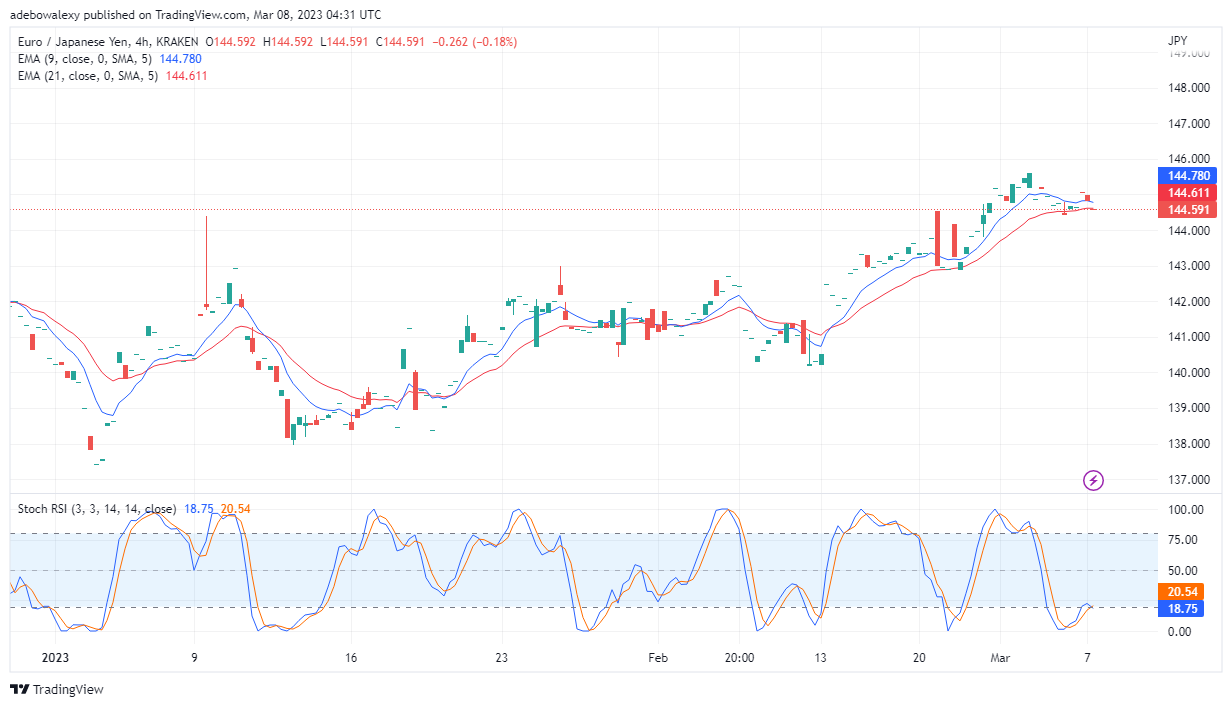The height and width of the screenshot is (707, 1232).
Task: Click the 23 date label on time axis
Action: (502, 657)
